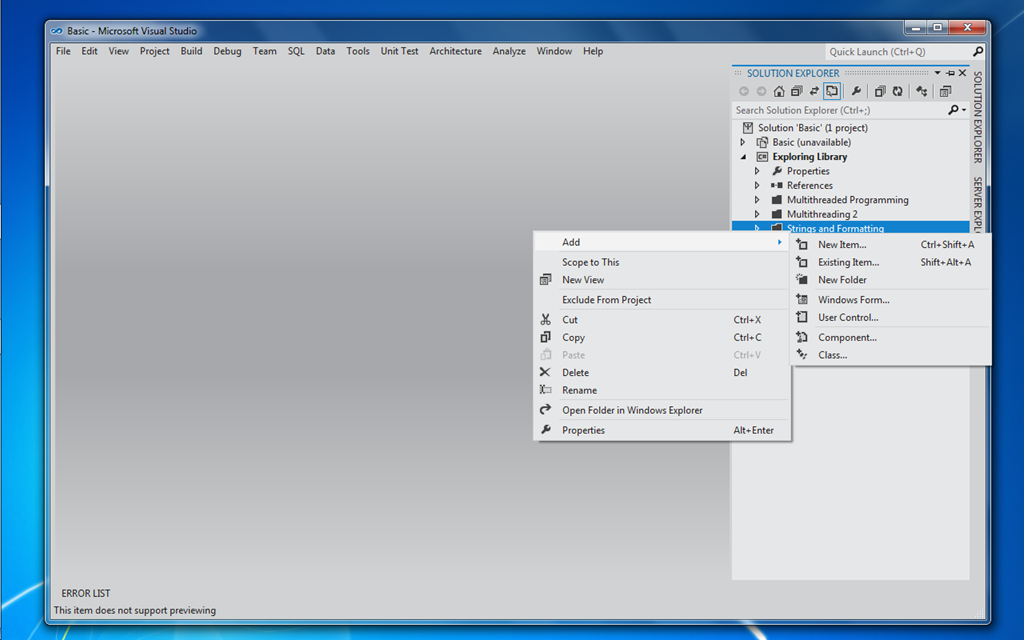
Task: Open the File menu
Action: click(63, 51)
